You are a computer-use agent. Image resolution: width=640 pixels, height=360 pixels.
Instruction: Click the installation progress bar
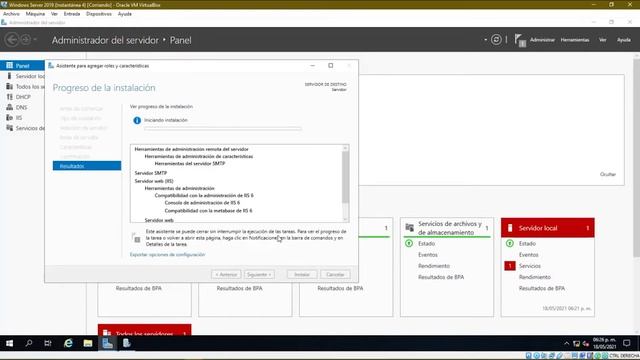click(222, 129)
